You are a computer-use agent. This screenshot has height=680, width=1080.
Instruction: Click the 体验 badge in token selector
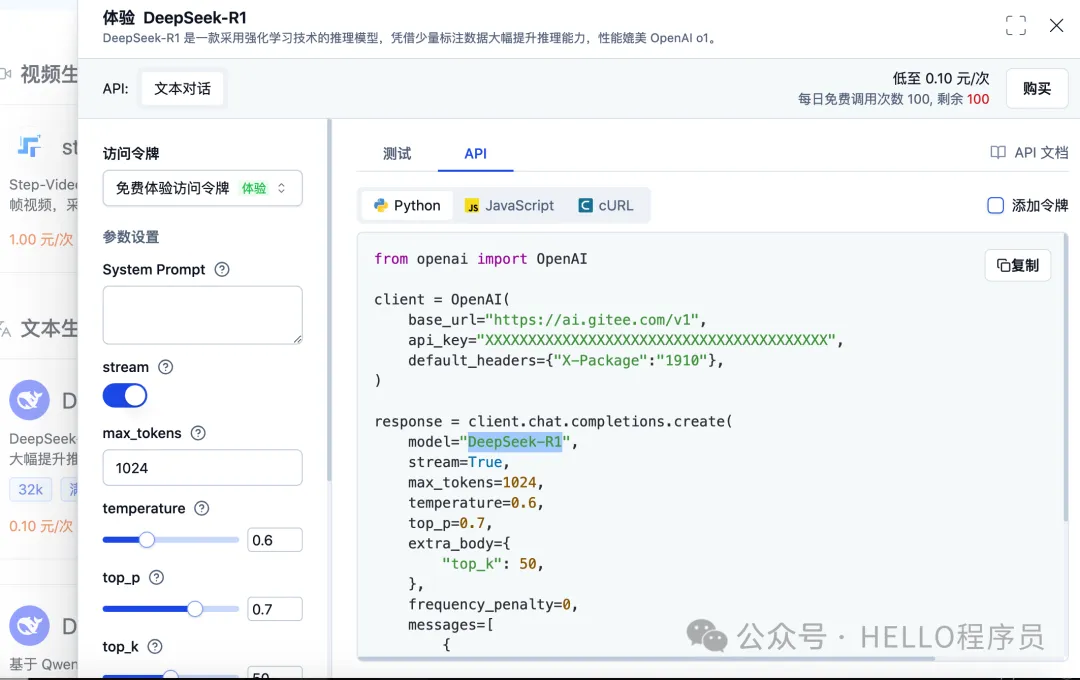click(253, 188)
